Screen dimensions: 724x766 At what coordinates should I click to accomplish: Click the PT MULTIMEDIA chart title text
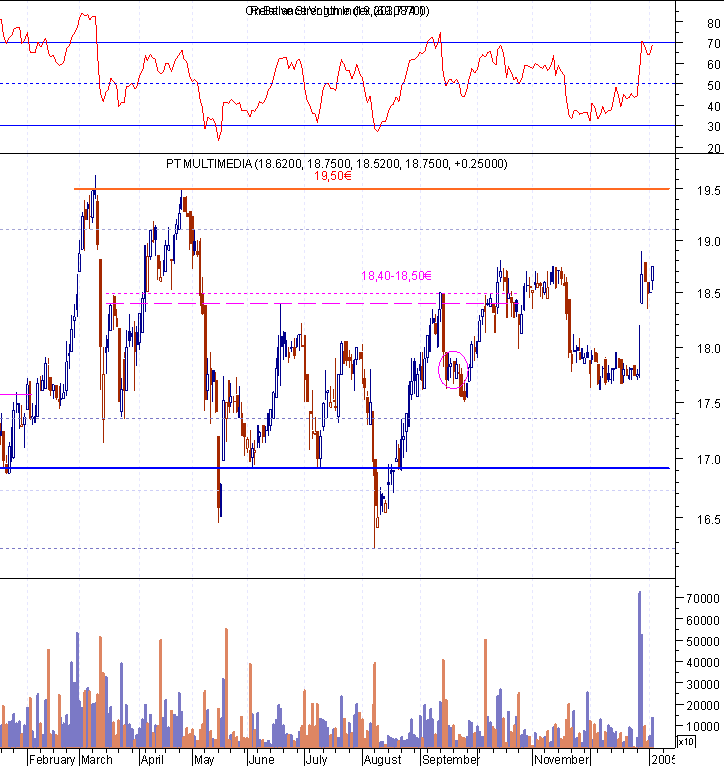pos(337,164)
